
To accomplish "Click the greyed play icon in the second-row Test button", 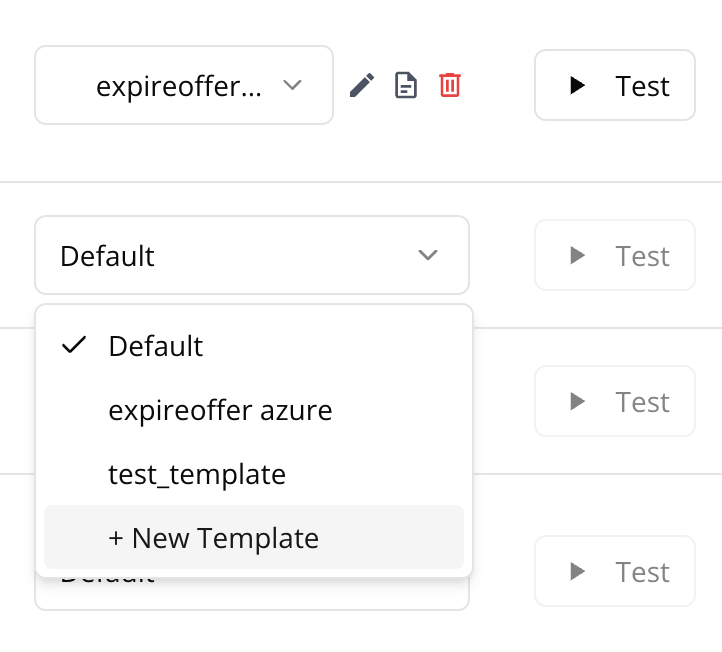I will coord(577,256).
